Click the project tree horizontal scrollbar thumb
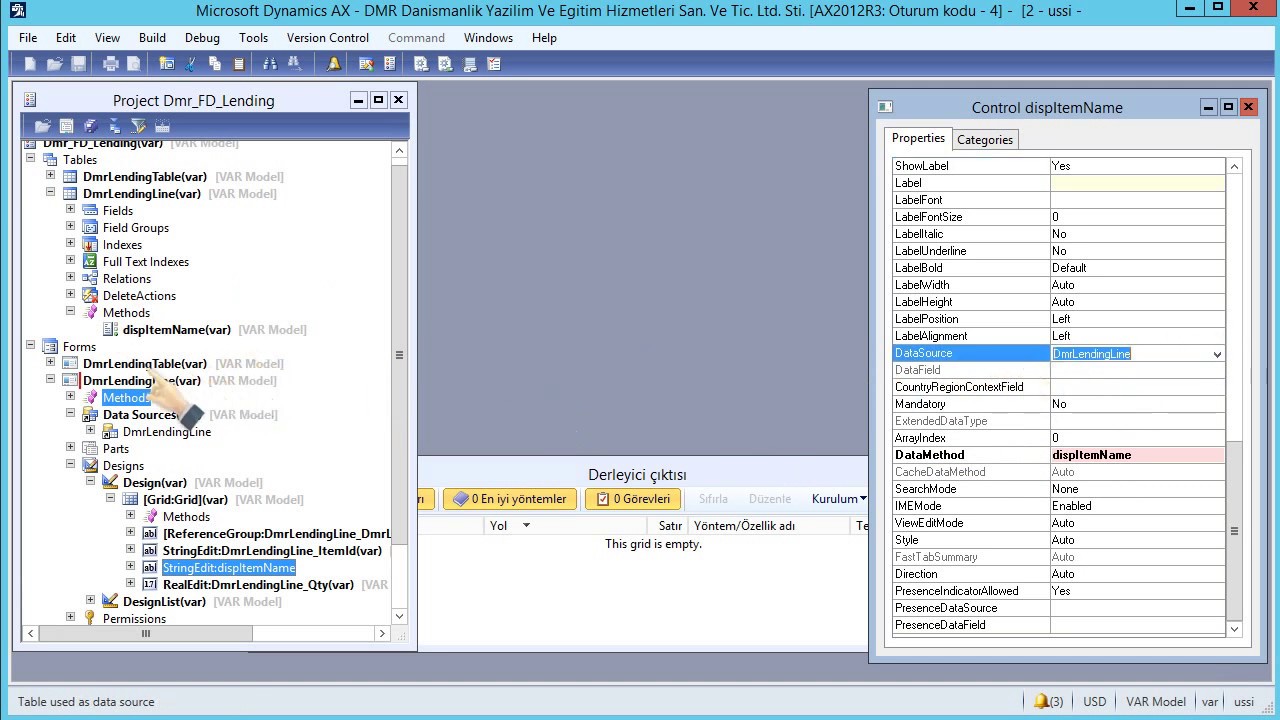The image size is (1280, 720). 146,633
